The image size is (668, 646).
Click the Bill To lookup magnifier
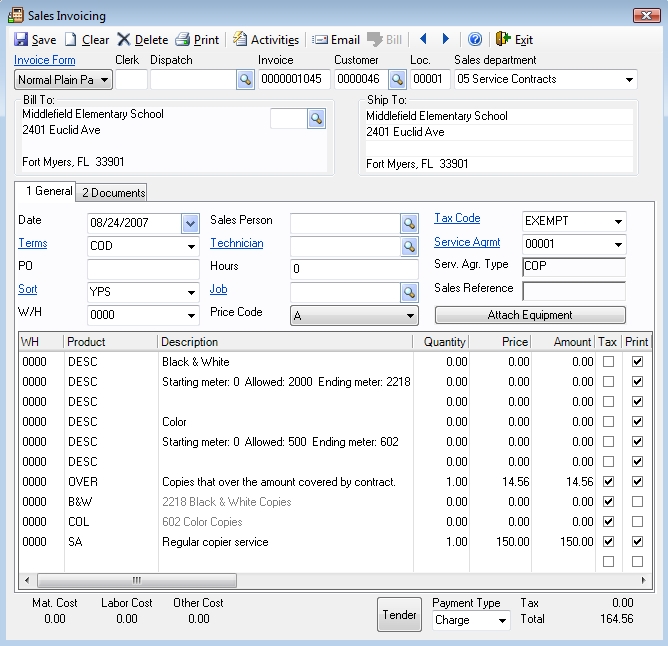click(317, 118)
